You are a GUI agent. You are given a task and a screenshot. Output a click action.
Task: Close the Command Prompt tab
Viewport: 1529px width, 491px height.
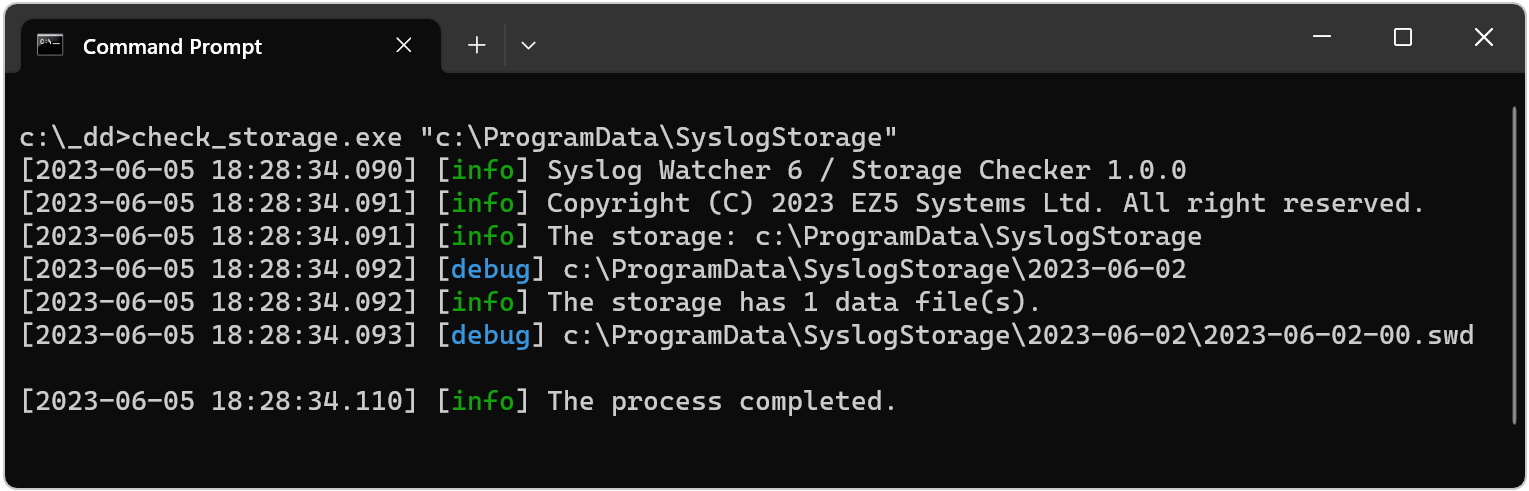pos(404,45)
